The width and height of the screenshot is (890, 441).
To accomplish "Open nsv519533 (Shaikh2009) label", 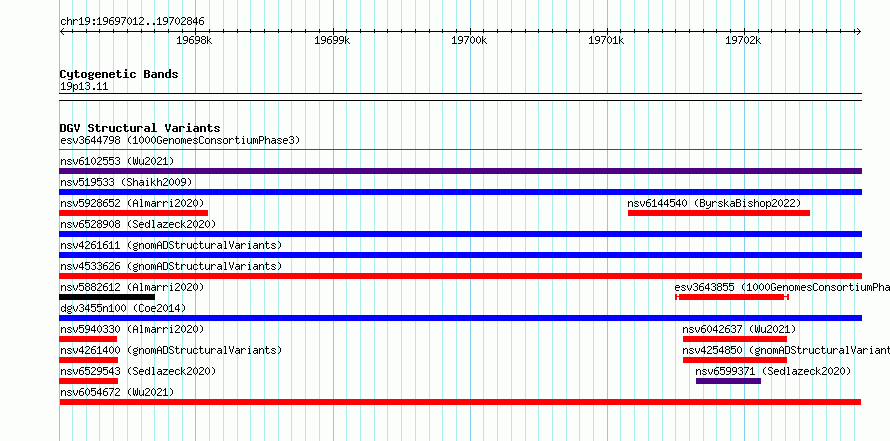I will click(126, 182).
